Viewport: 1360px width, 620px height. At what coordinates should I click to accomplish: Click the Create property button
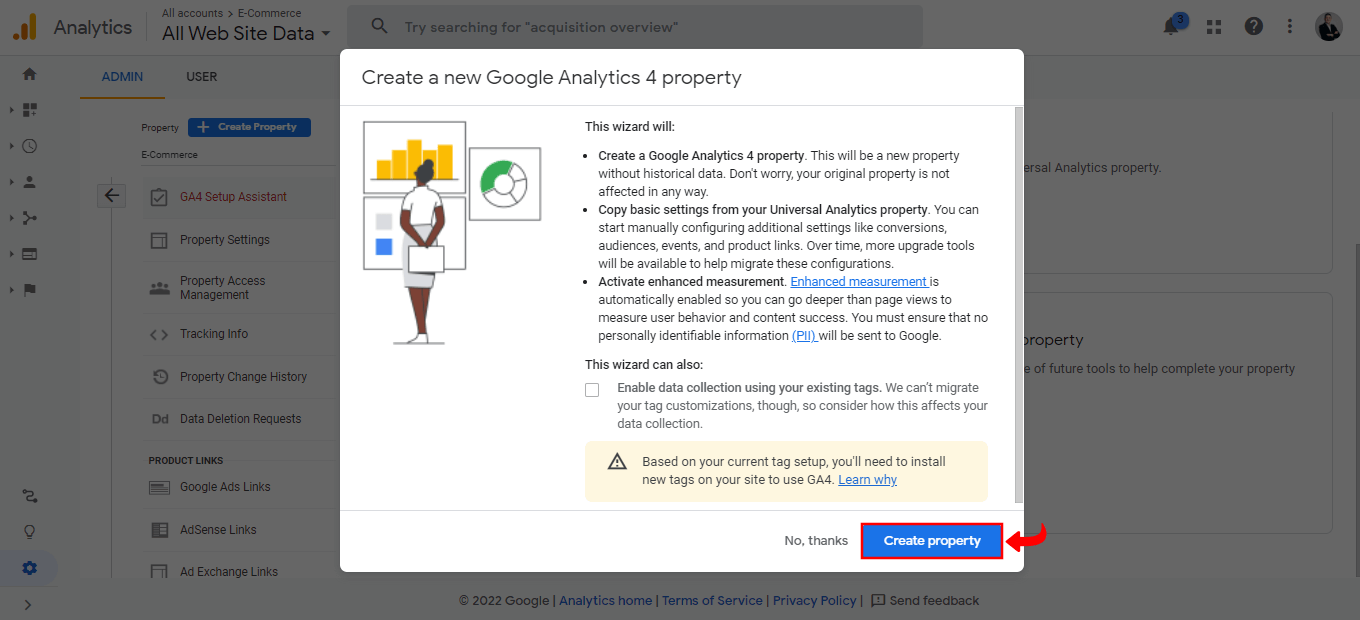pyautogui.click(x=931, y=540)
